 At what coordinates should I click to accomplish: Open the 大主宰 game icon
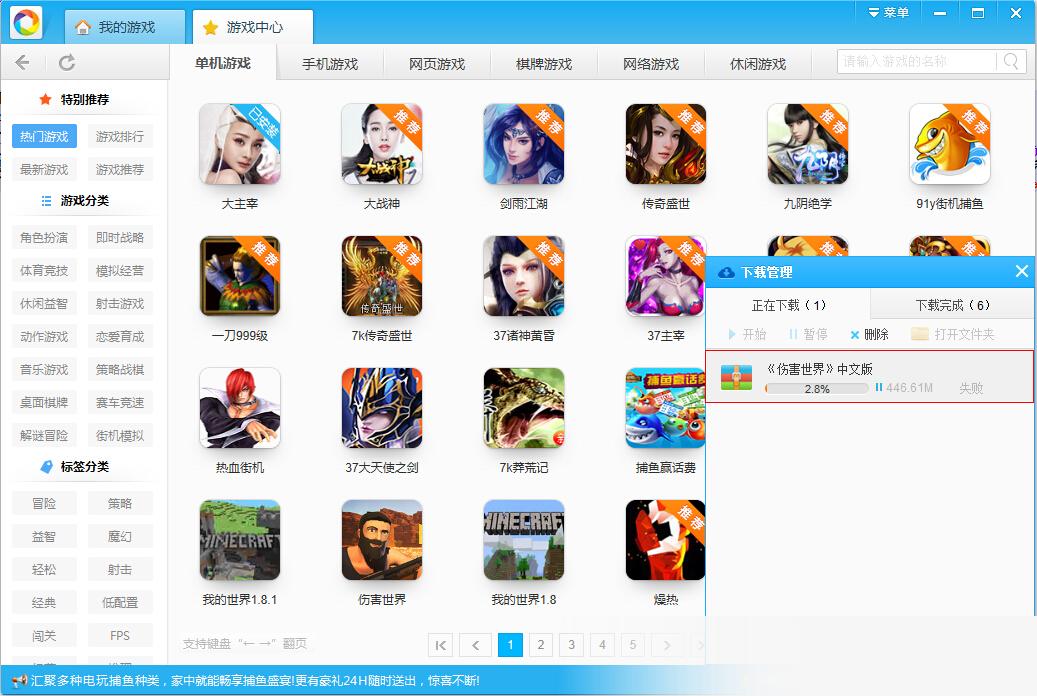[240, 144]
